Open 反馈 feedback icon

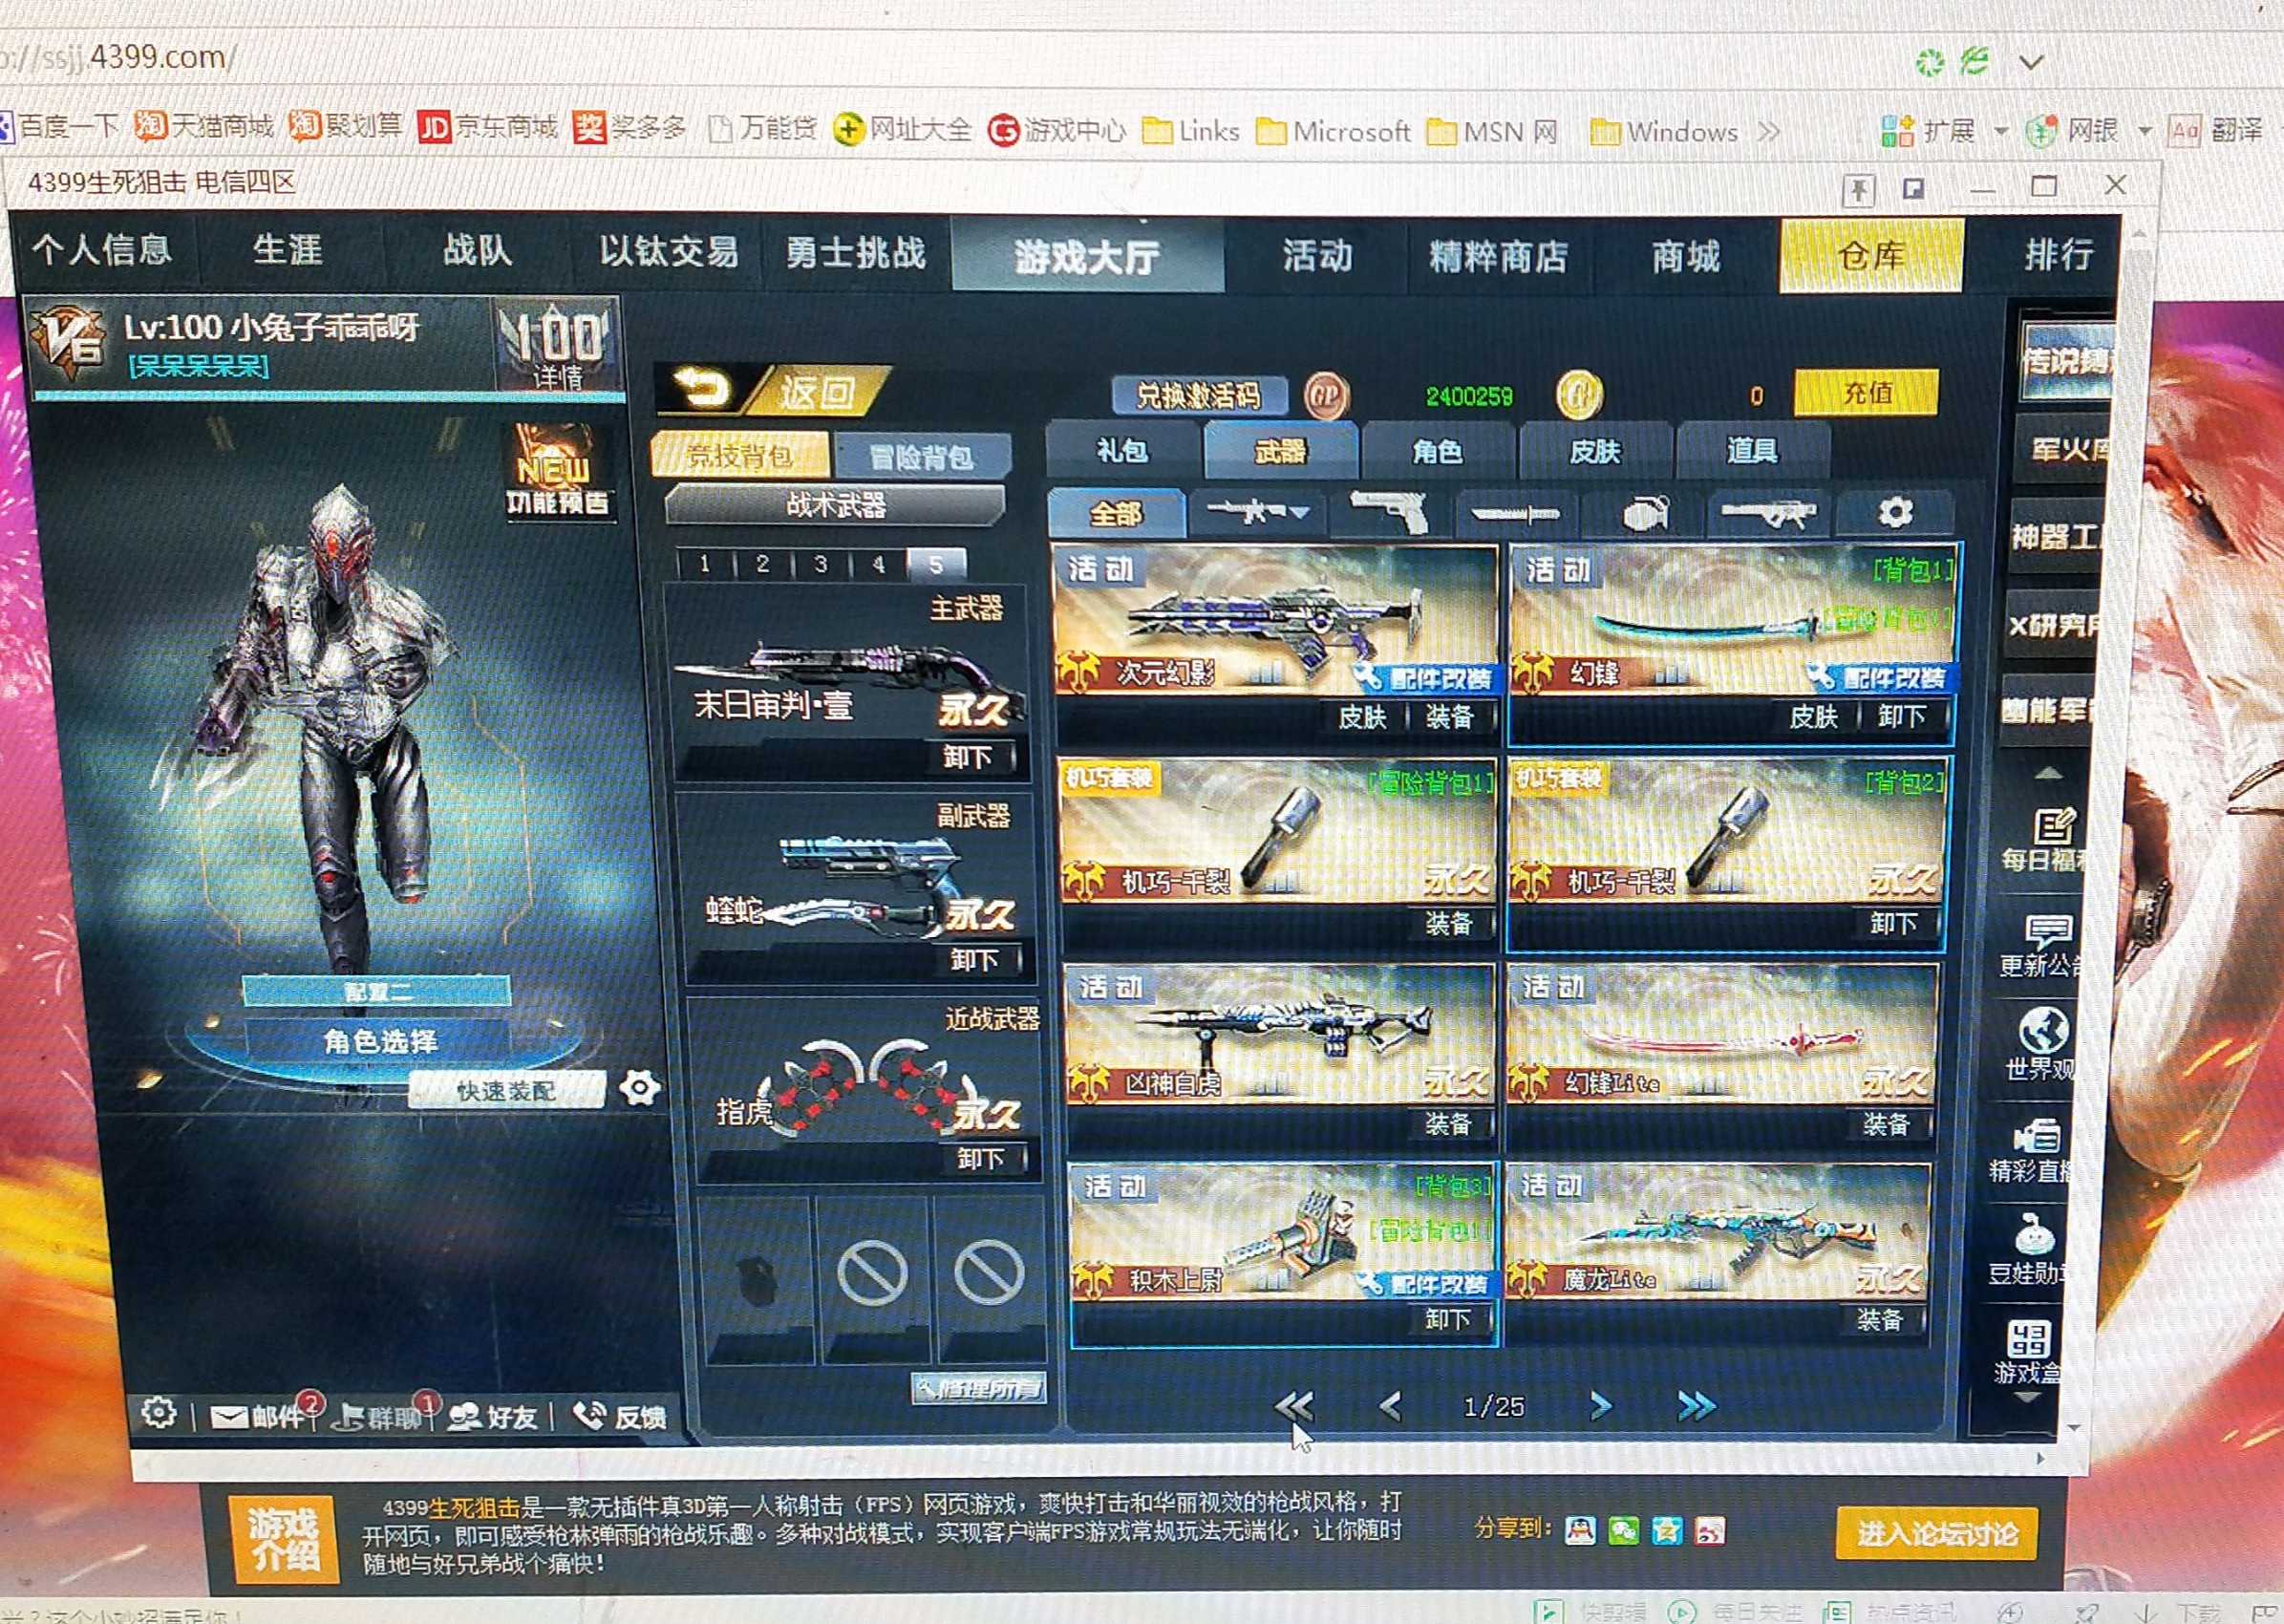[620, 1416]
